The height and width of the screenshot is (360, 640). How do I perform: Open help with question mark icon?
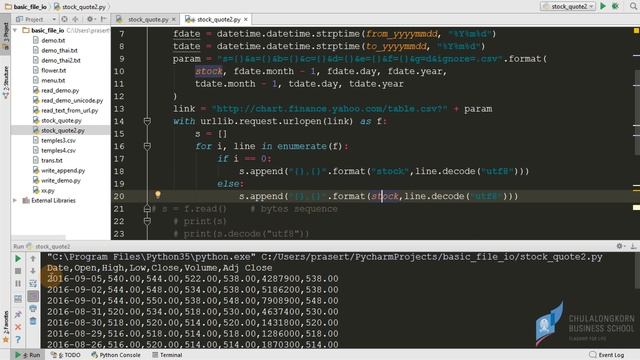pos(18,340)
